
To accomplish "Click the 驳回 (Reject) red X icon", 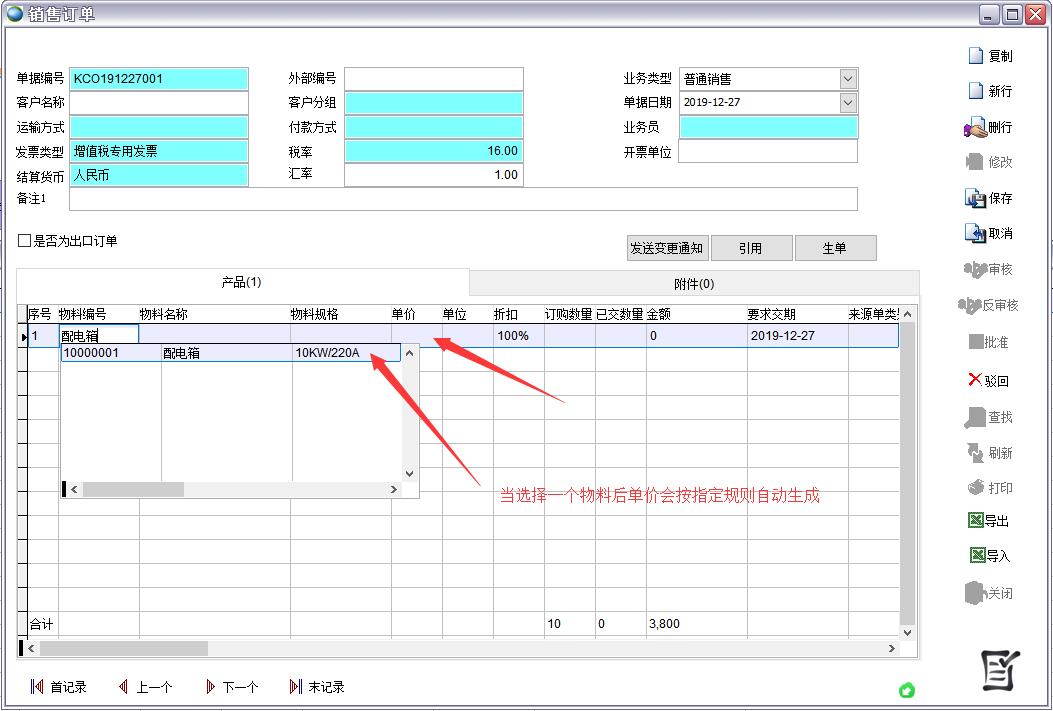I will (975, 380).
